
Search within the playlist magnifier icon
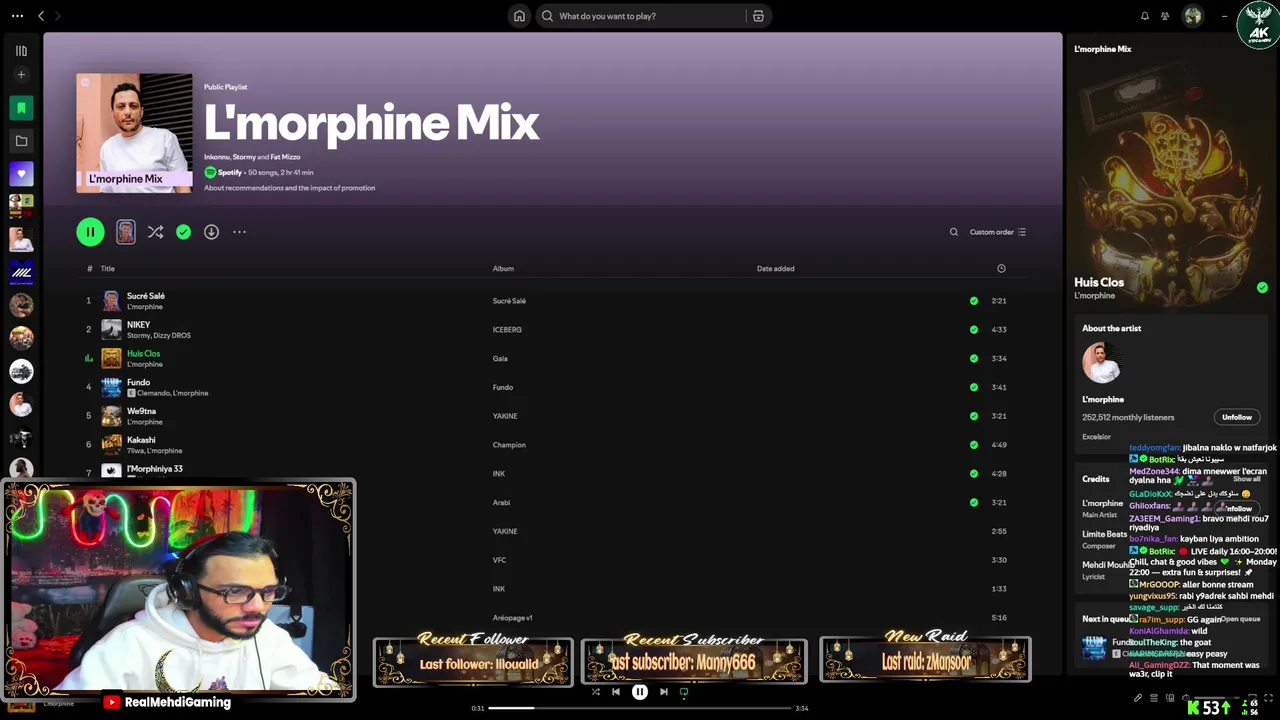click(x=954, y=232)
